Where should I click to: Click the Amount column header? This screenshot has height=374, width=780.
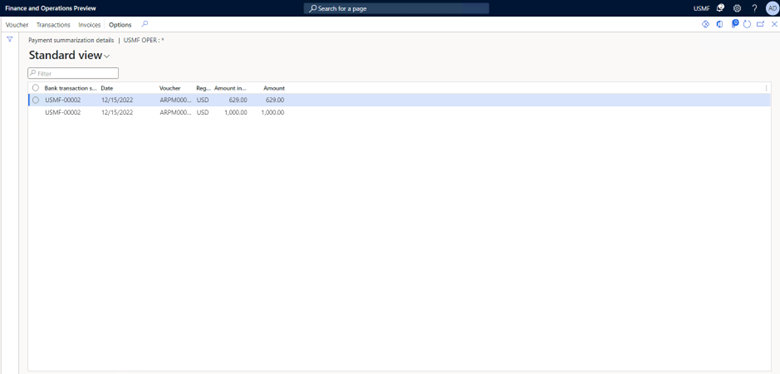point(274,88)
